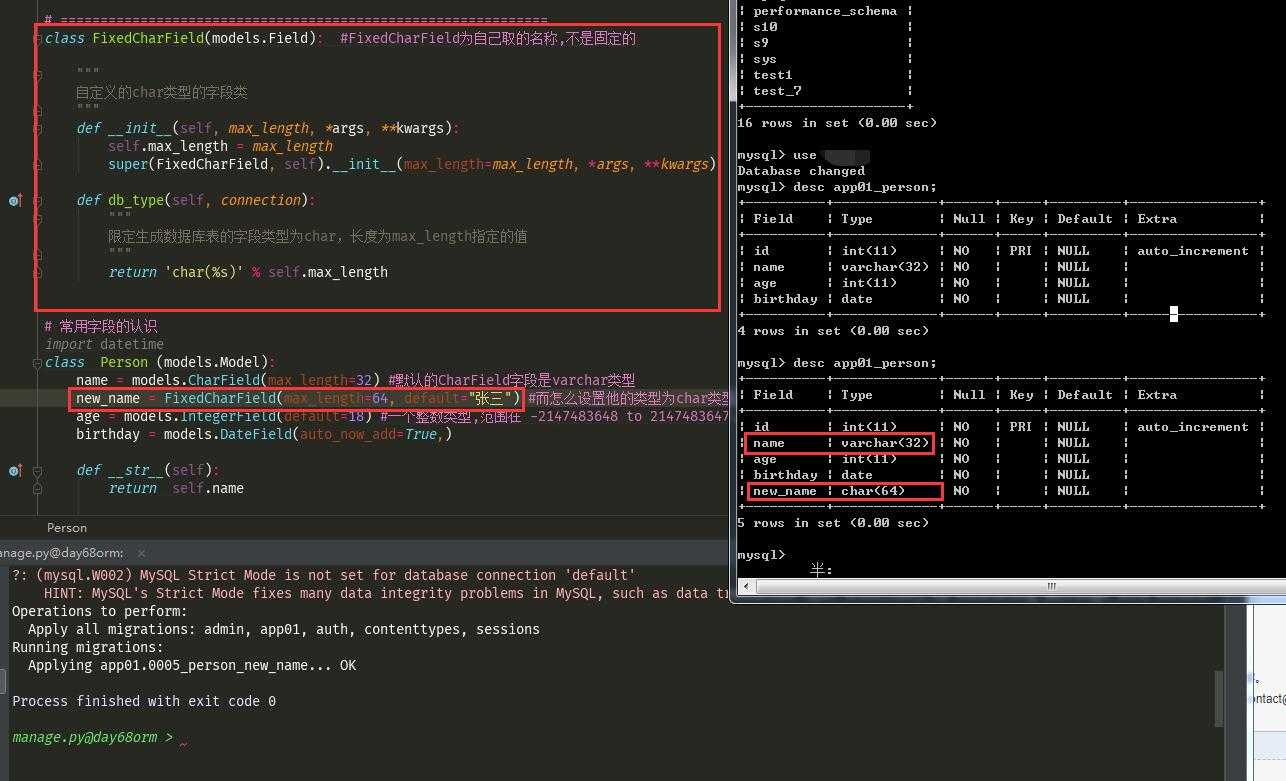Image resolution: width=1286 pixels, height=781 pixels.
Task: Click 'birthday = models.DateField' line
Action: point(264,434)
